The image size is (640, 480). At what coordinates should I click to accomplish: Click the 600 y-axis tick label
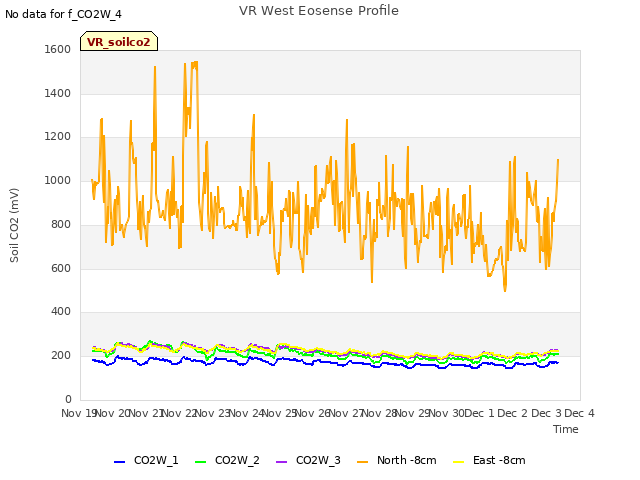point(61,269)
